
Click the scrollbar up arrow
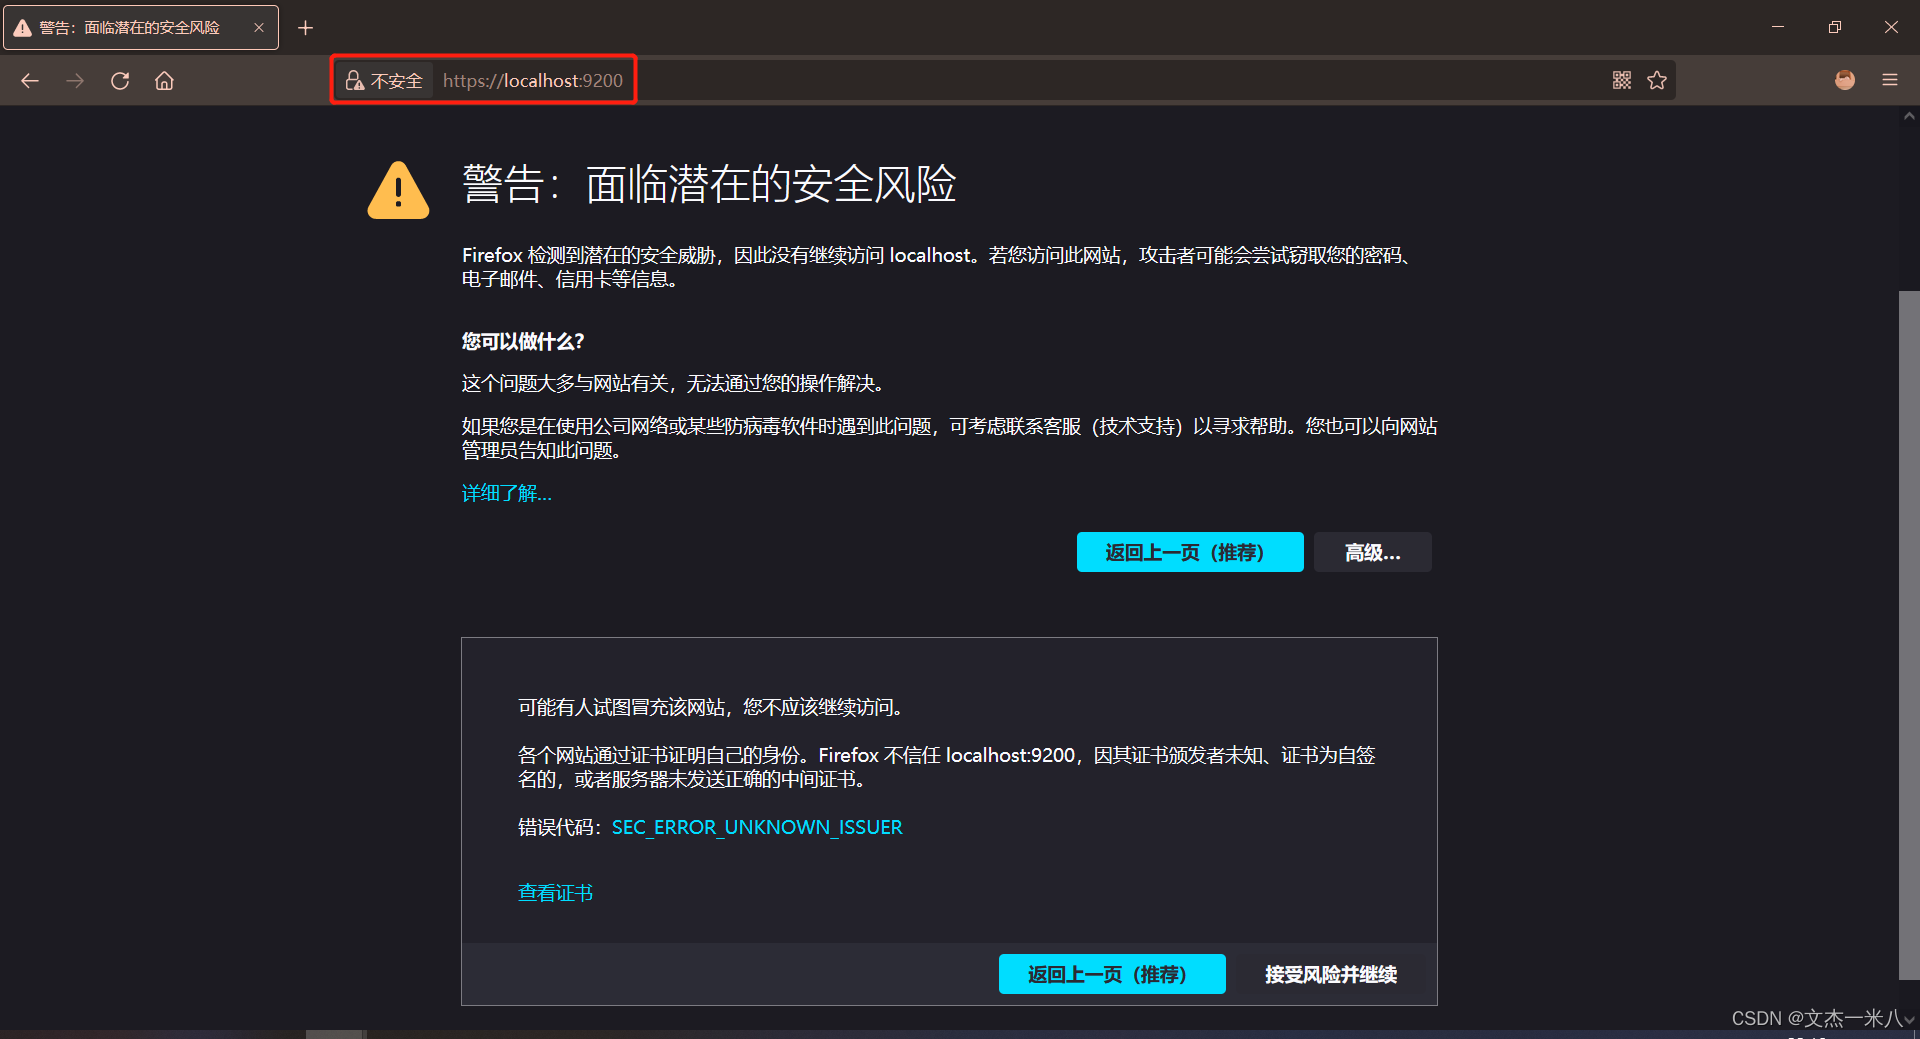tap(1909, 117)
